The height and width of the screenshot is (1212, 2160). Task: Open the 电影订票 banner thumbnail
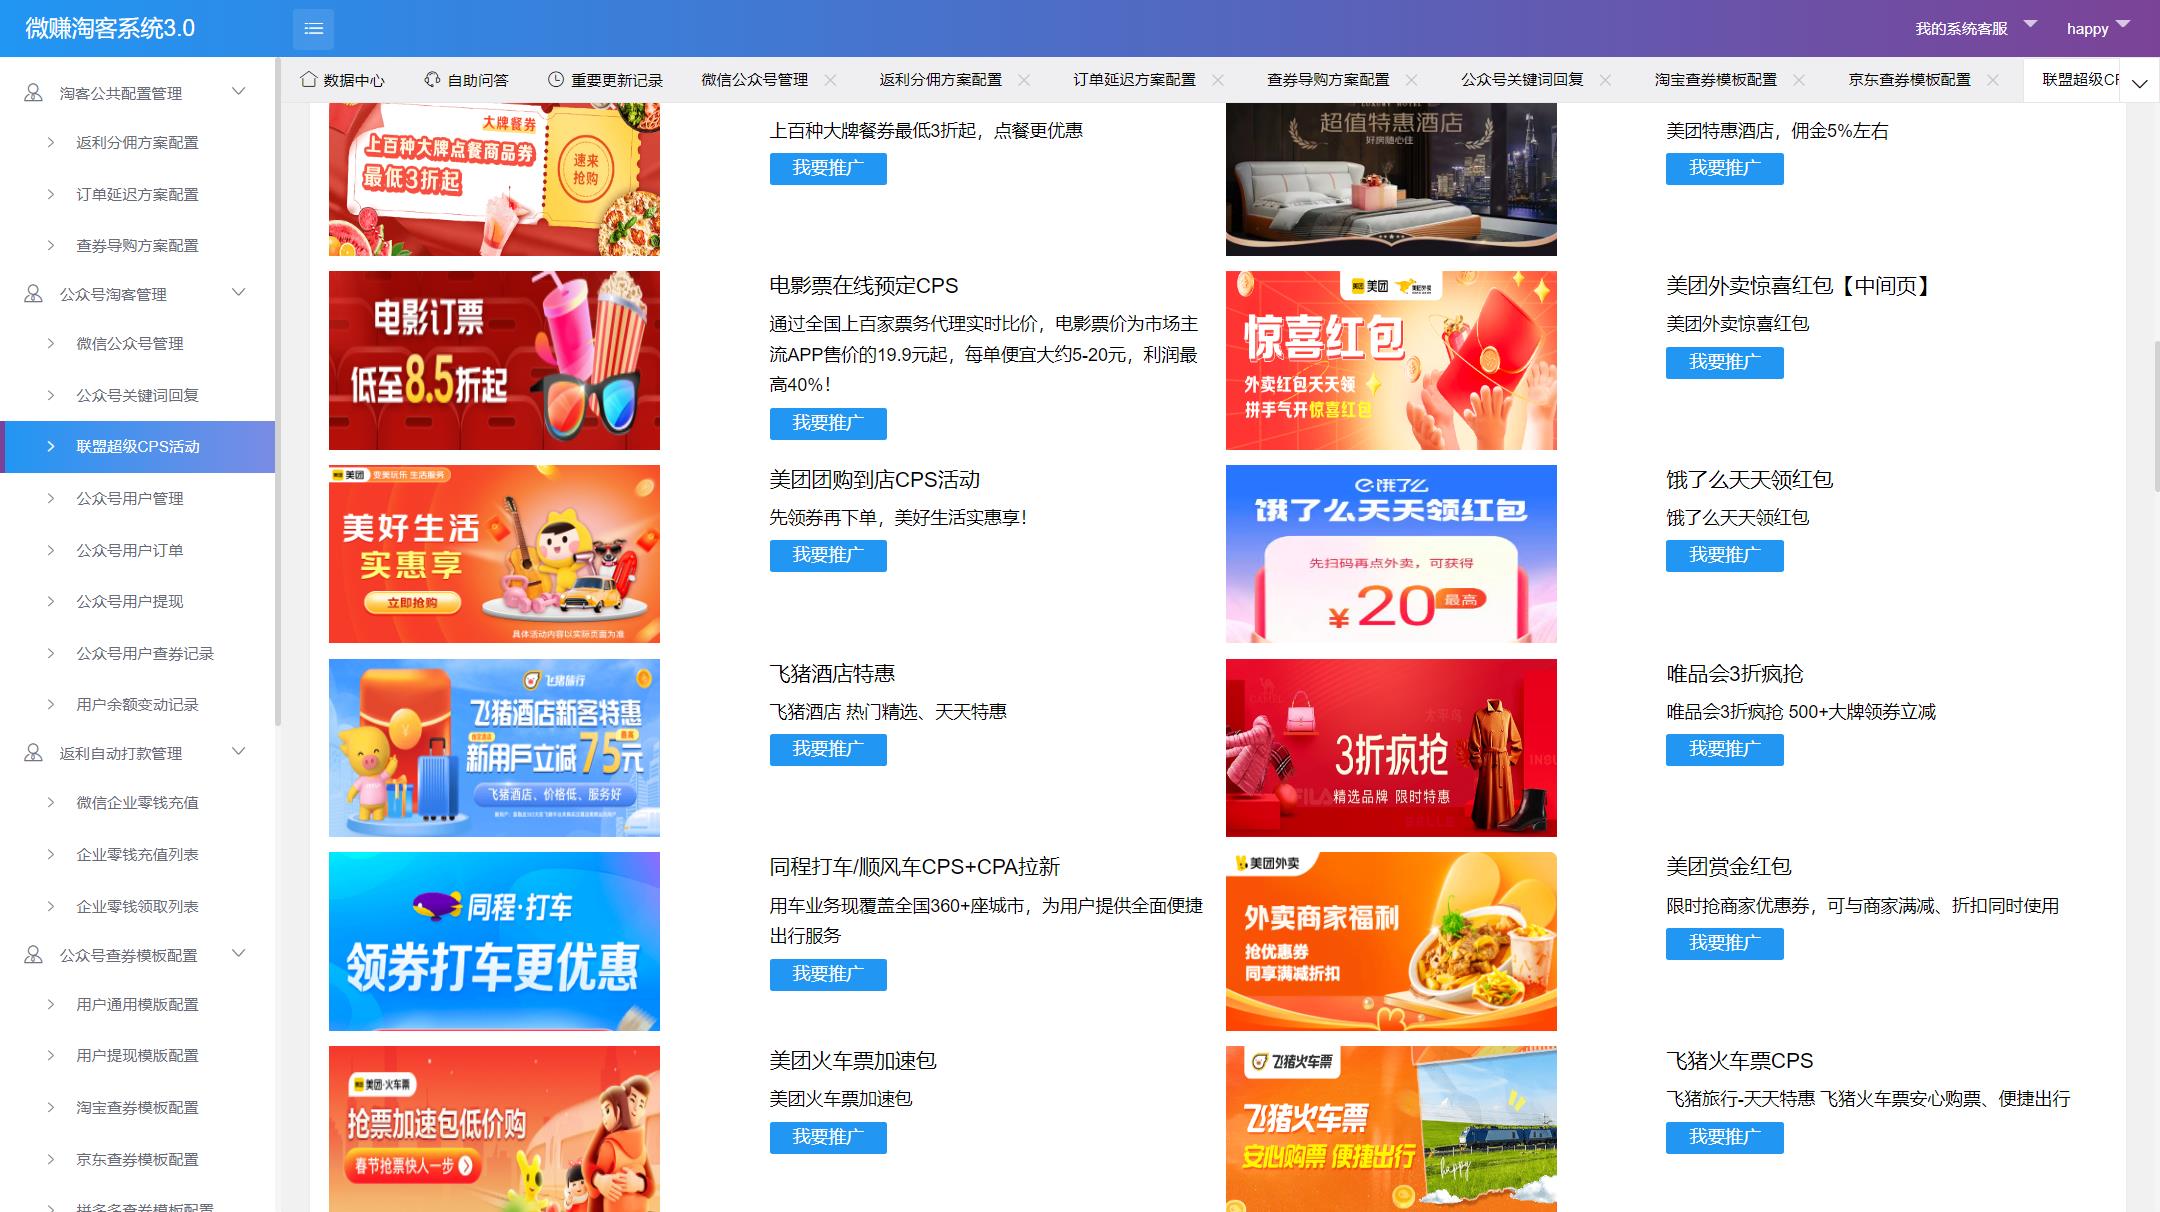pos(494,360)
